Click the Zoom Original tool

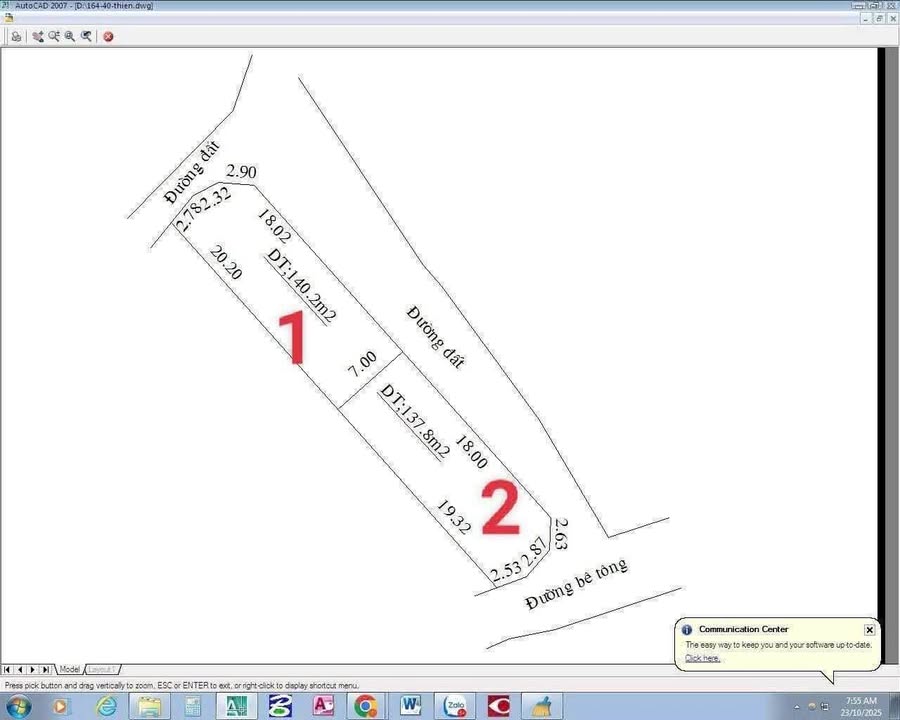pos(87,36)
